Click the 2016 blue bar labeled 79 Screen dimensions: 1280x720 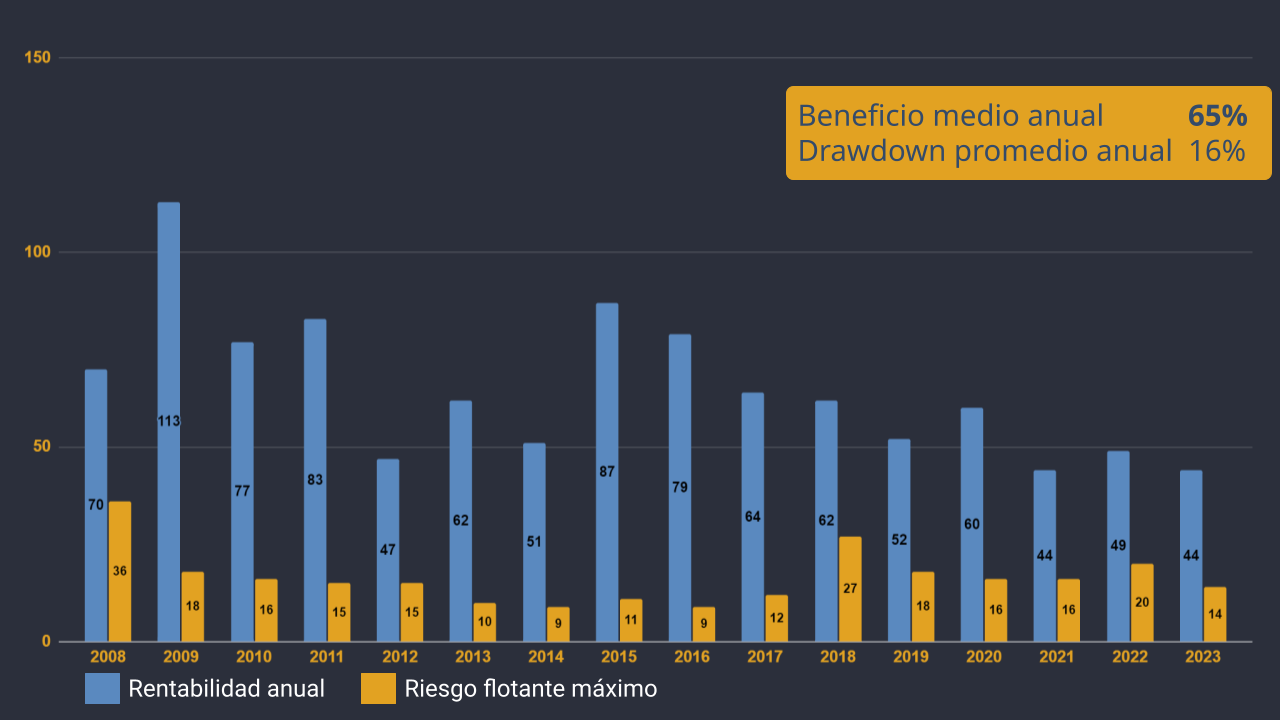(x=680, y=487)
